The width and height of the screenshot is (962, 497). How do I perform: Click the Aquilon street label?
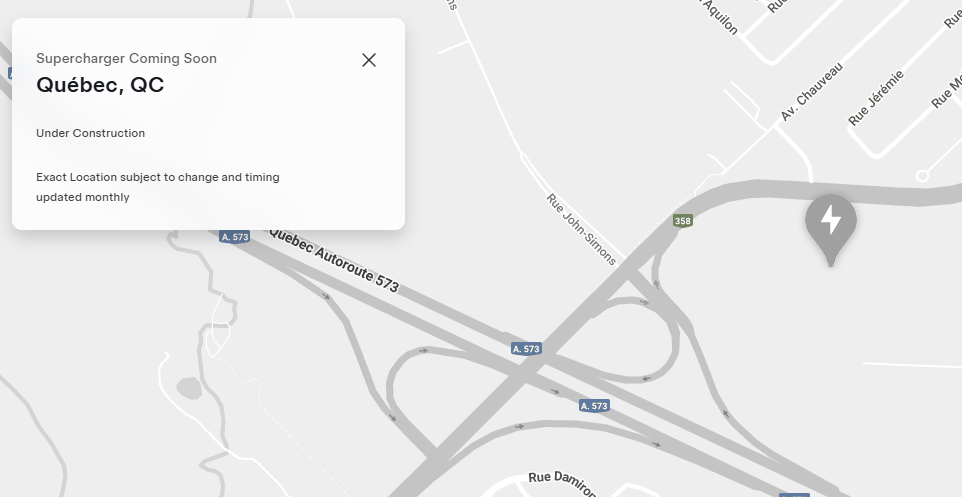pyautogui.click(x=719, y=17)
